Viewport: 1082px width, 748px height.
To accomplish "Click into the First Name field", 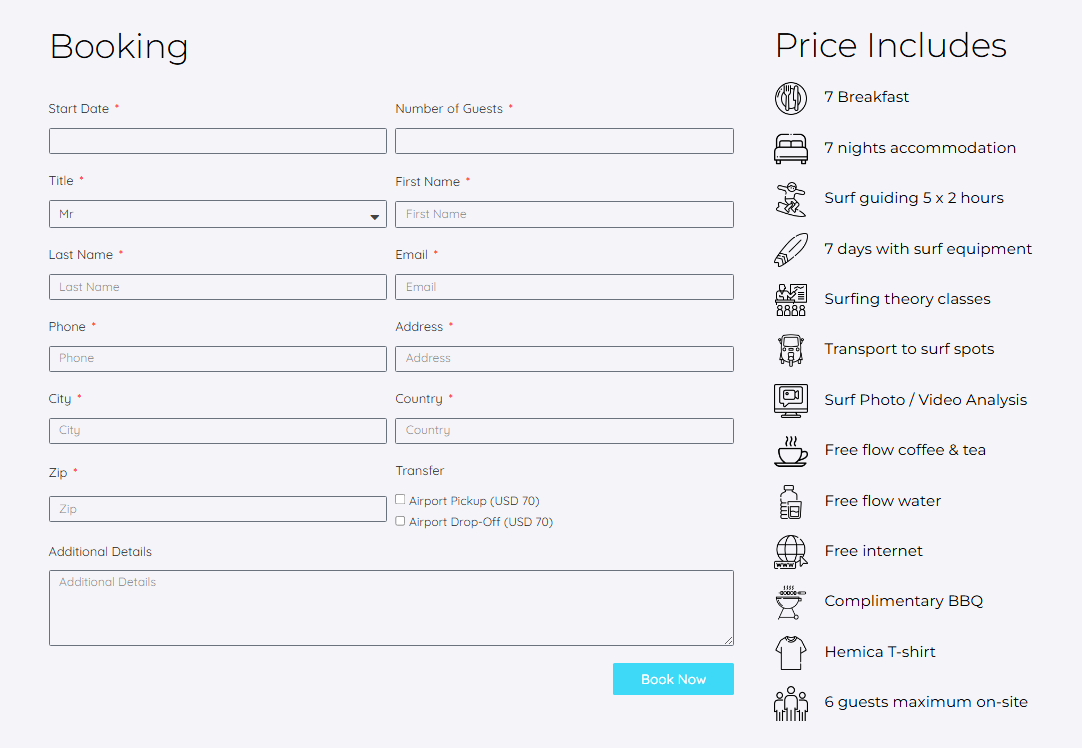I will [x=564, y=214].
